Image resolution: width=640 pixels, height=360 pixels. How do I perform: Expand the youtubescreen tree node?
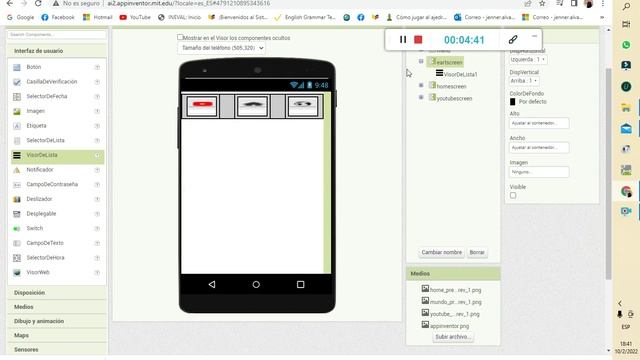[421, 97]
